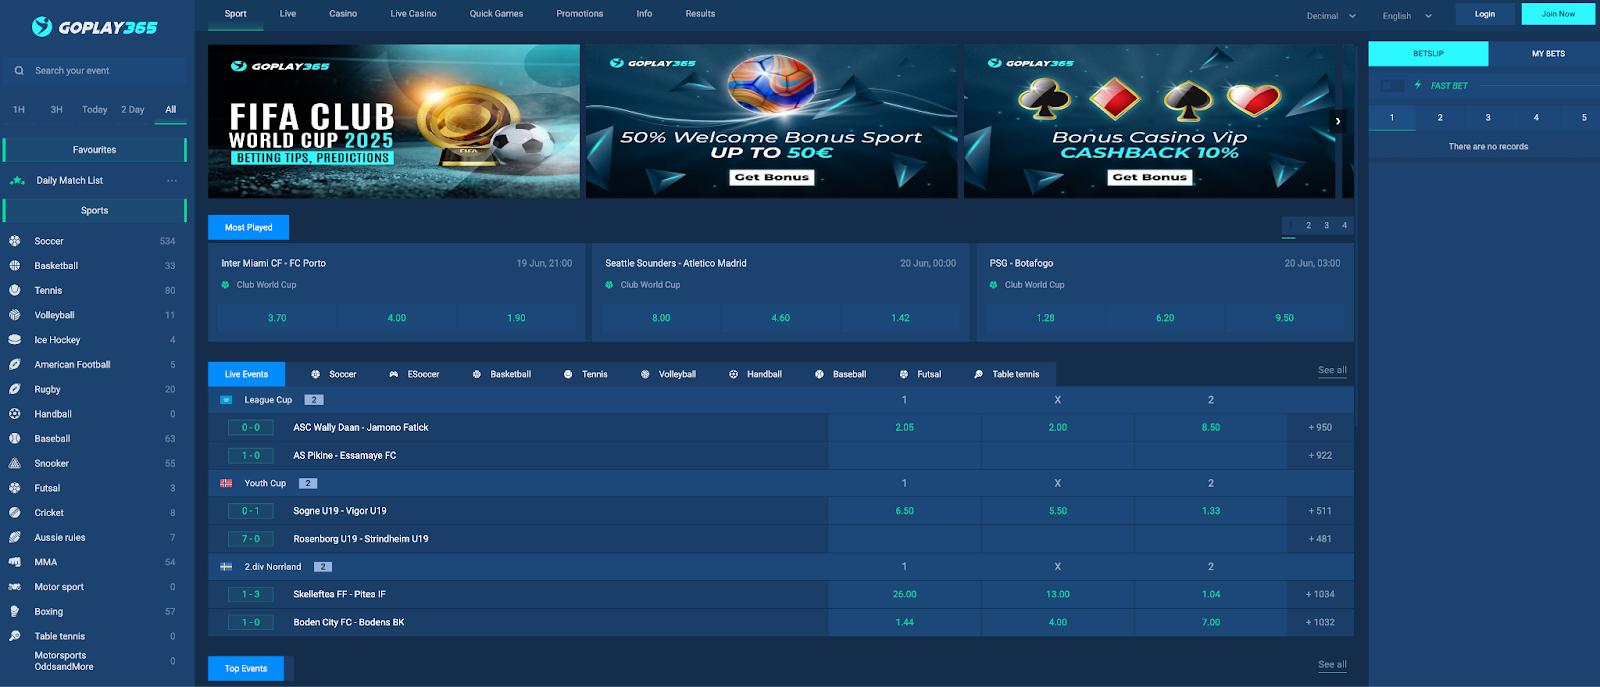Select Futsal icon in sidebar list

tap(15, 488)
